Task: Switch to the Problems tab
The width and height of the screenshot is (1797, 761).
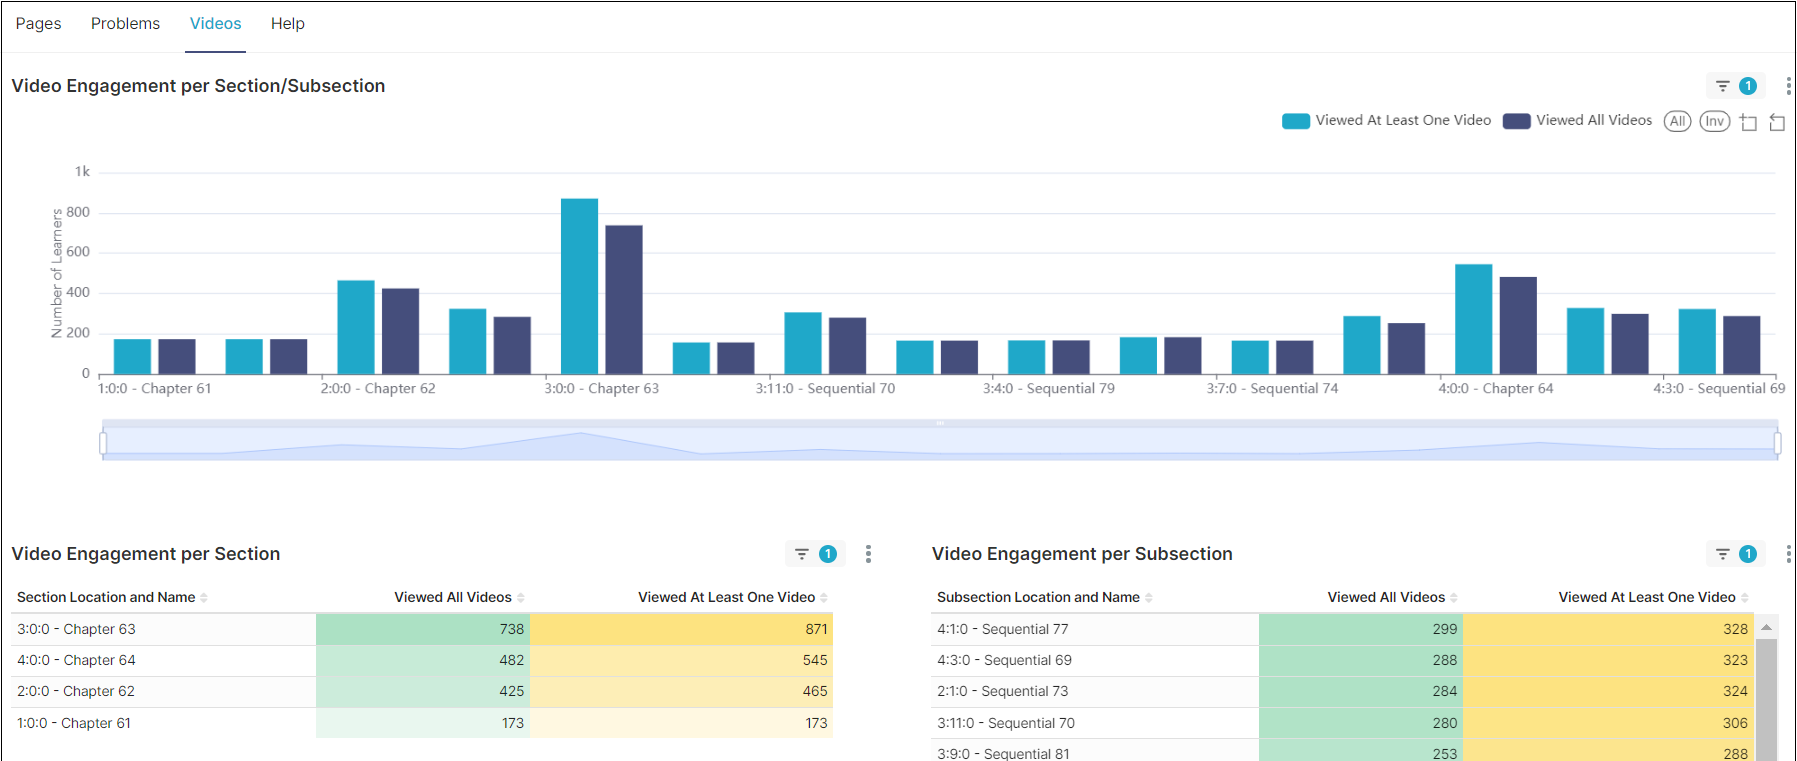Action: (125, 24)
